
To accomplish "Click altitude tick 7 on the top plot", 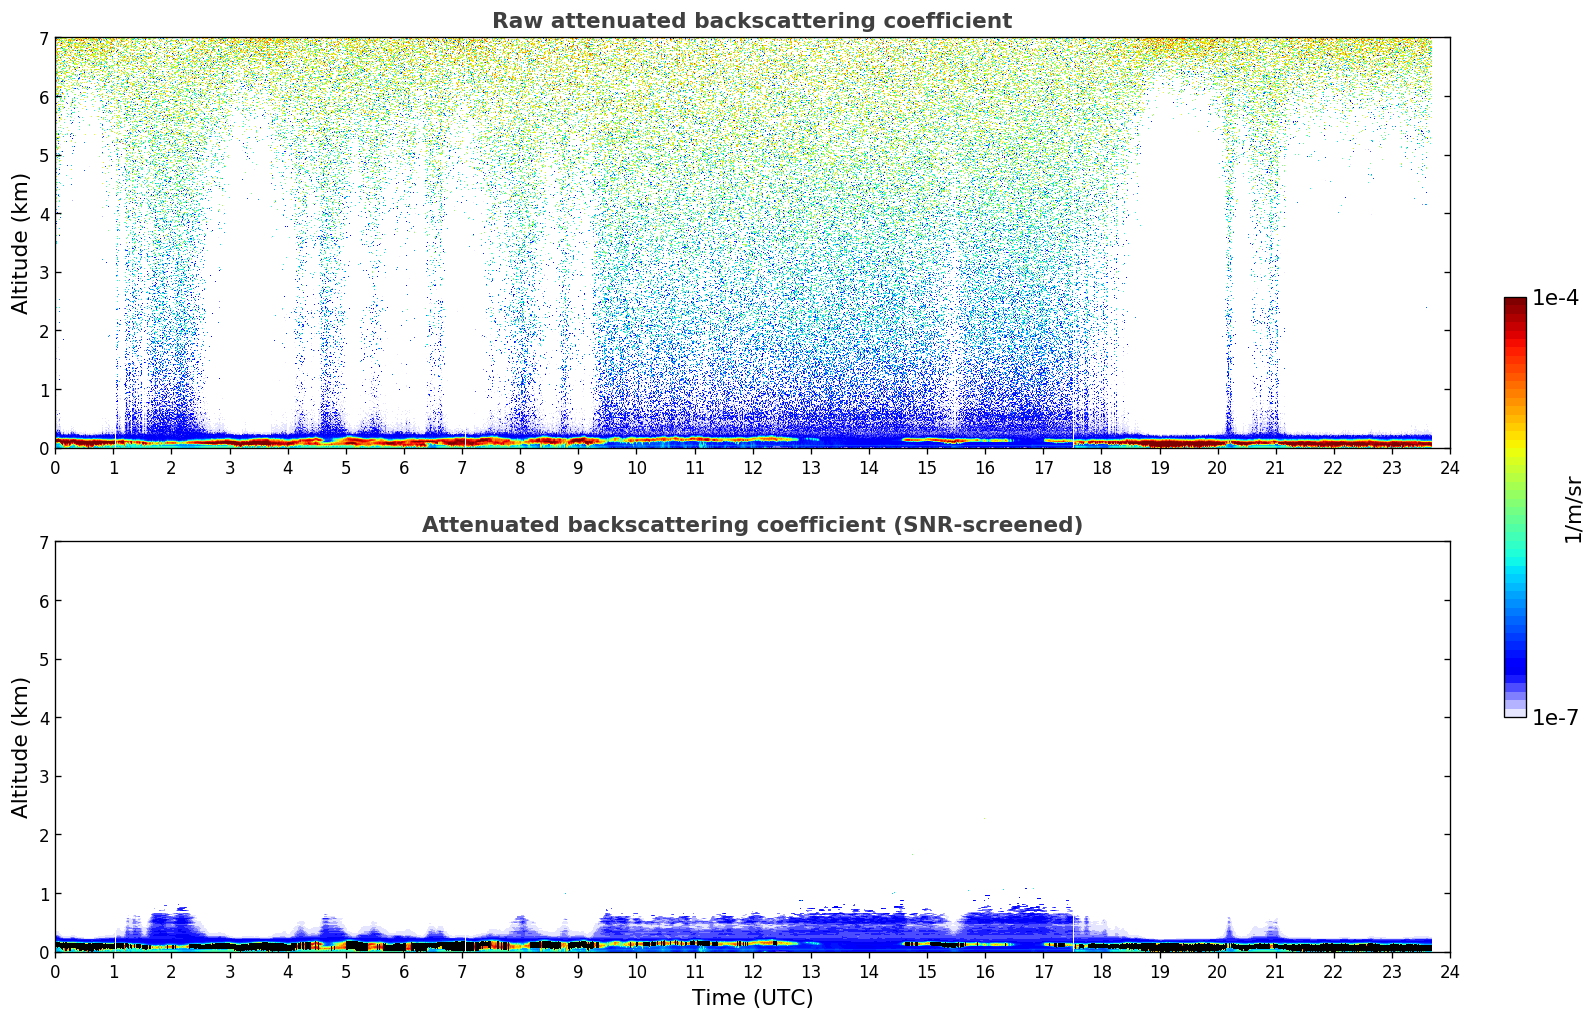I will point(43,39).
